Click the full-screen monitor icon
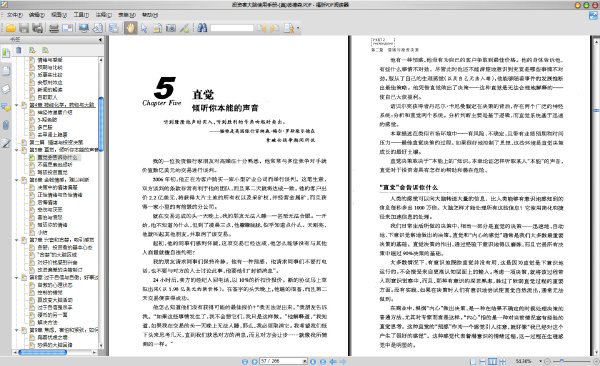The image size is (600, 366). (84, 28)
